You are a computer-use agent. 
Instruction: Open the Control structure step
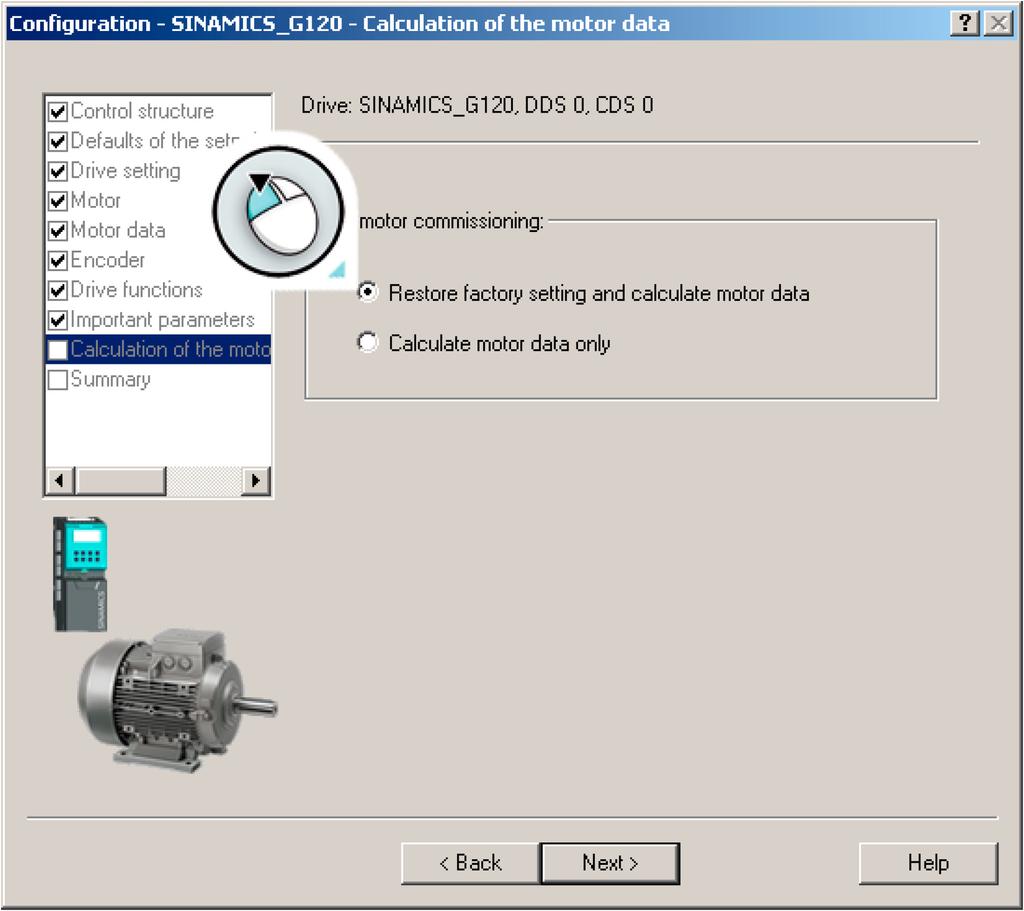(x=142, y=111)
